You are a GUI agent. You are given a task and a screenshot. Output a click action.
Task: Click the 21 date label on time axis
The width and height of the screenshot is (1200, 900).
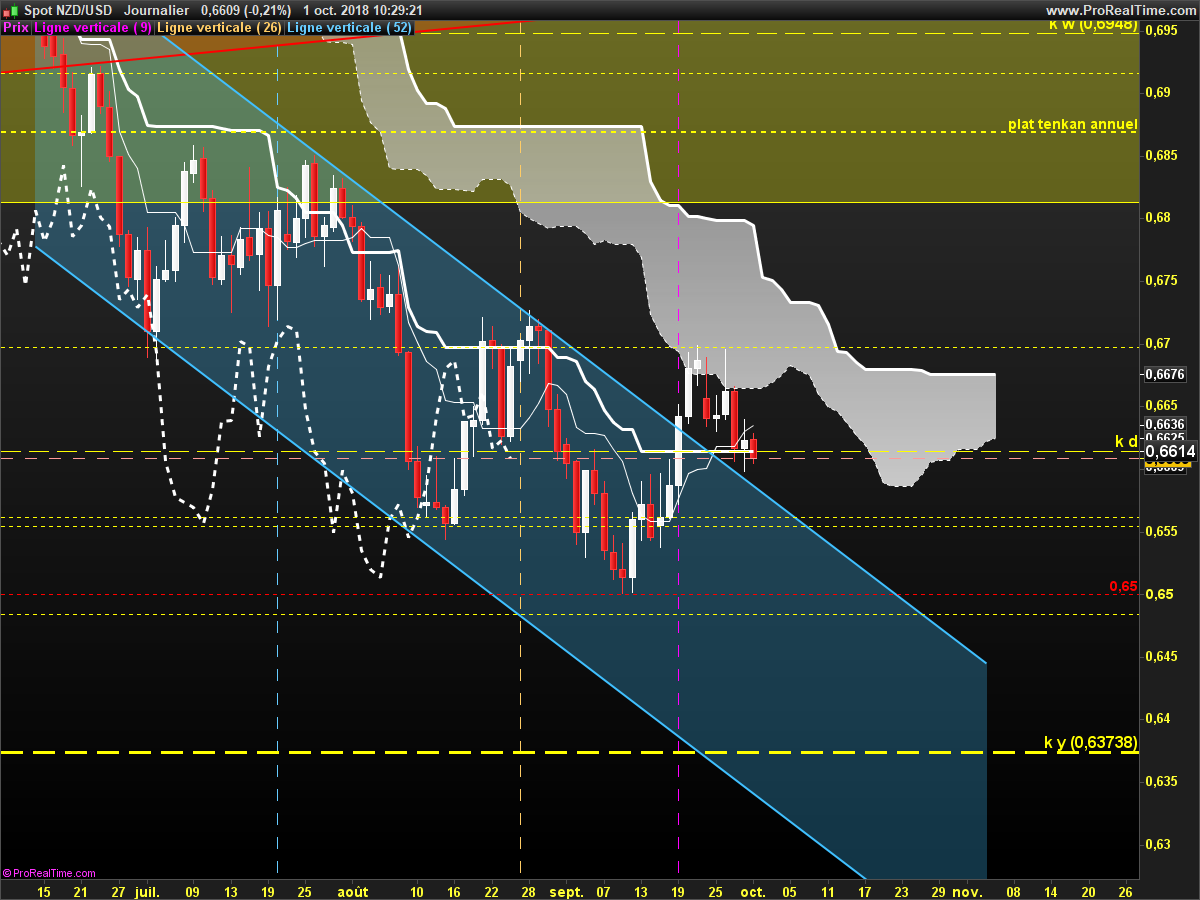[x=82, y=890]
